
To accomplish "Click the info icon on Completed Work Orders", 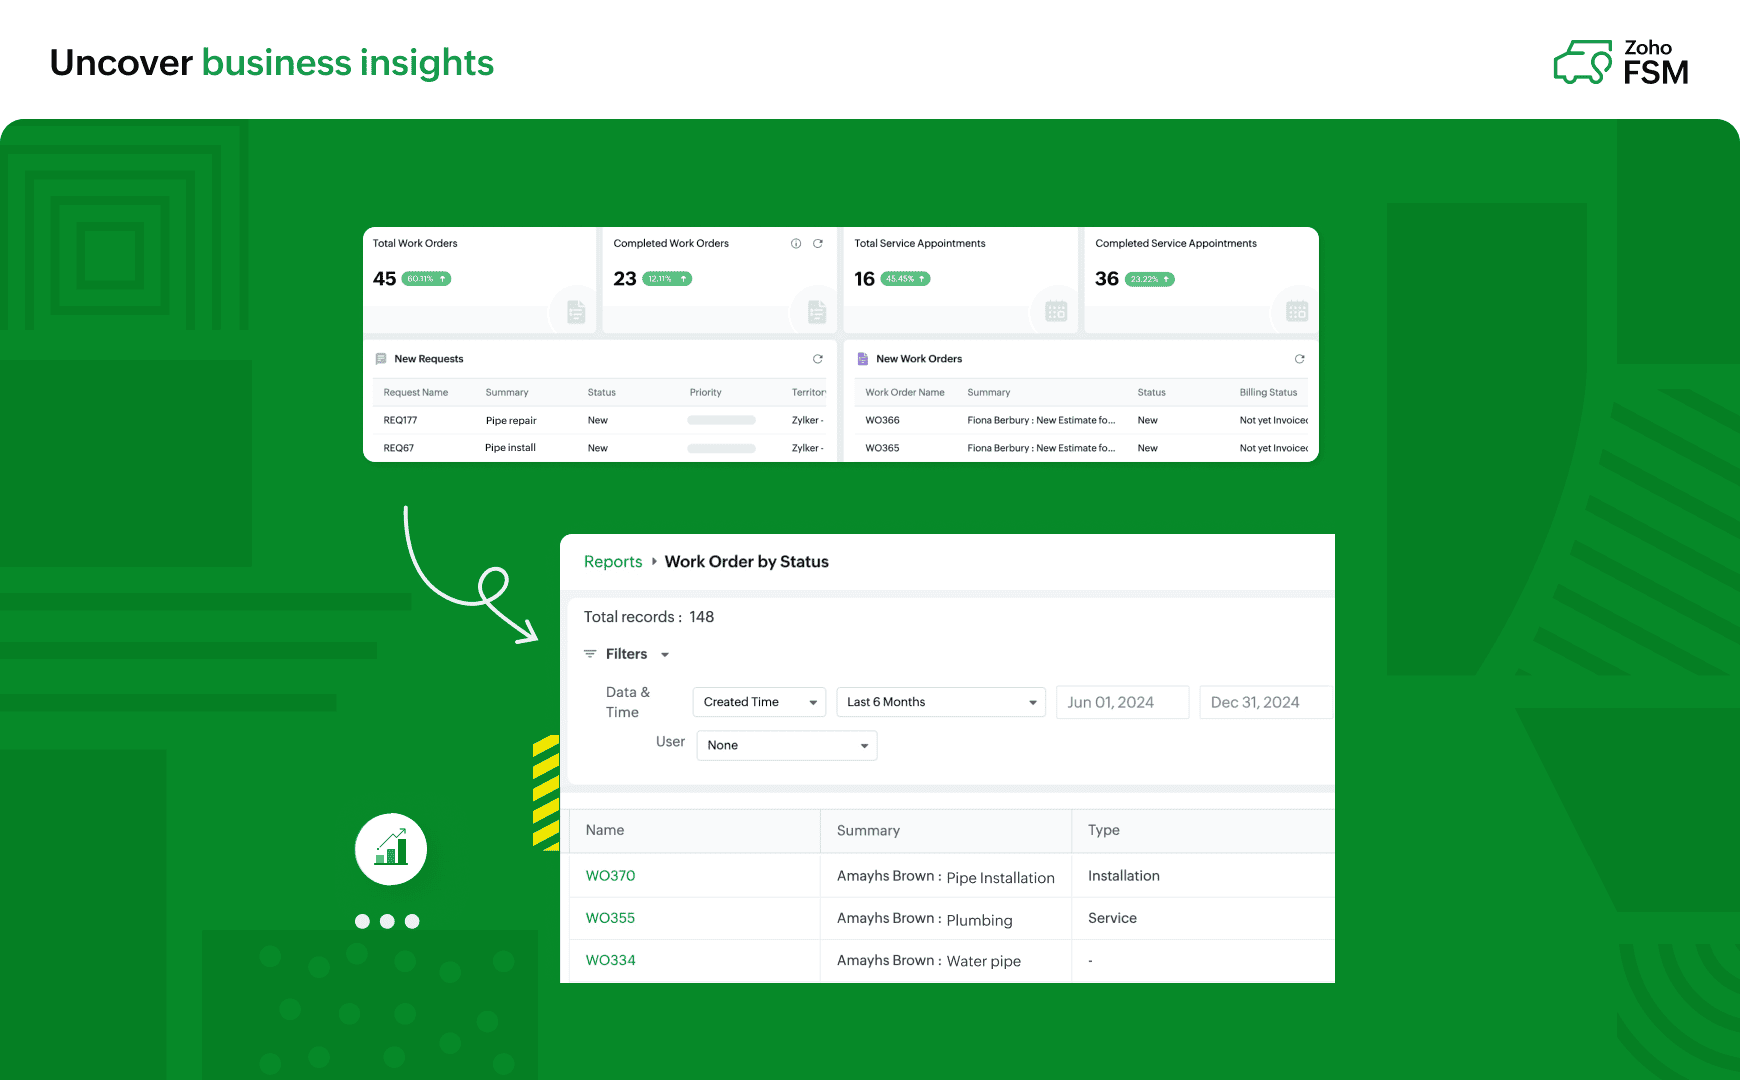I will pyautogui.click(x=796, y=243).
